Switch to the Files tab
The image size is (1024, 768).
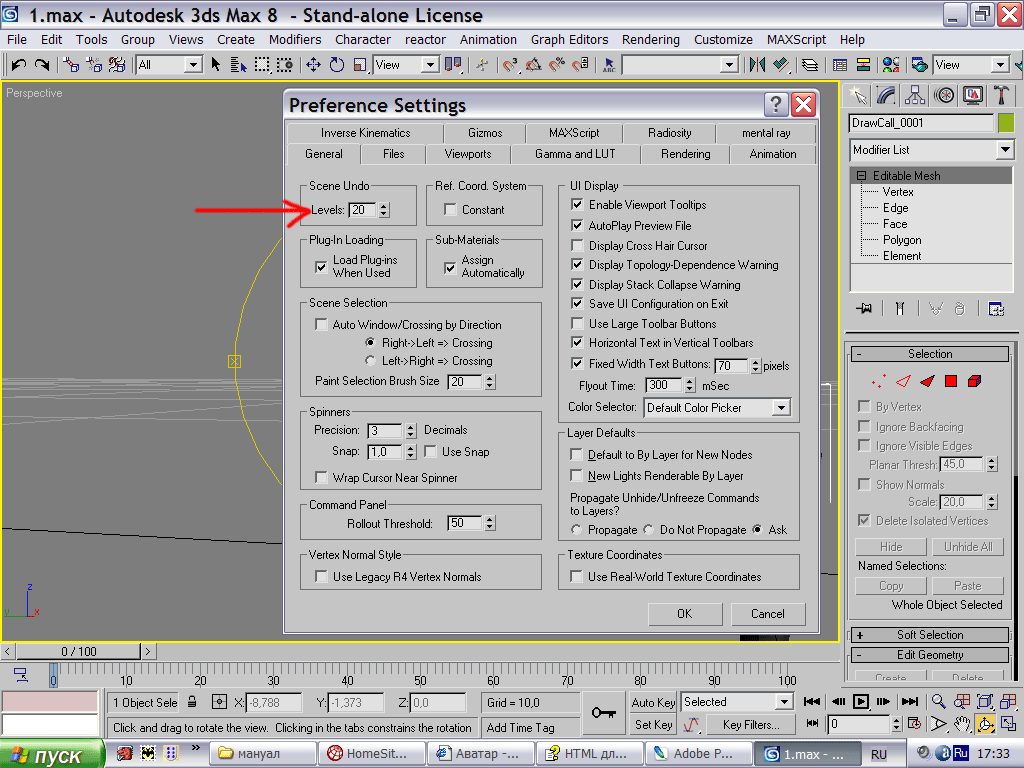(x=393, y=154)
